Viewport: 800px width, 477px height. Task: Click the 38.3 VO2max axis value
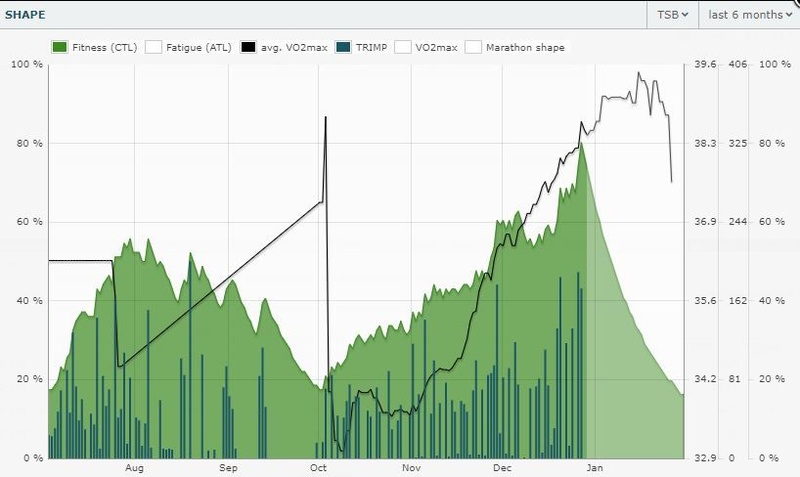(x=705, y=143)
